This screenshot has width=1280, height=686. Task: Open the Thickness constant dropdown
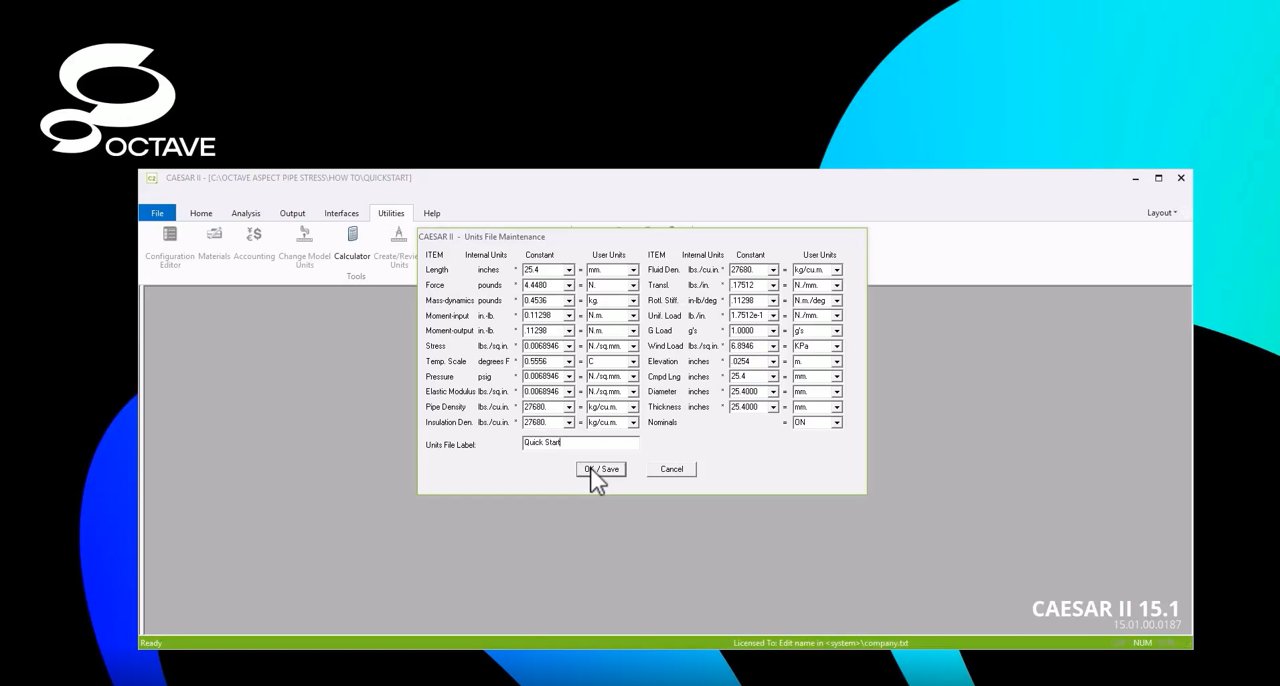click(x=773, y=407)
